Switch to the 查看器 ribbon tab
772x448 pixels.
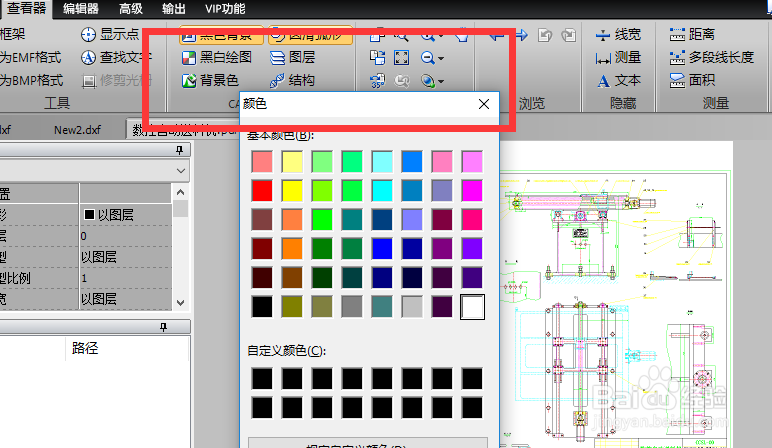click(26, 8)
